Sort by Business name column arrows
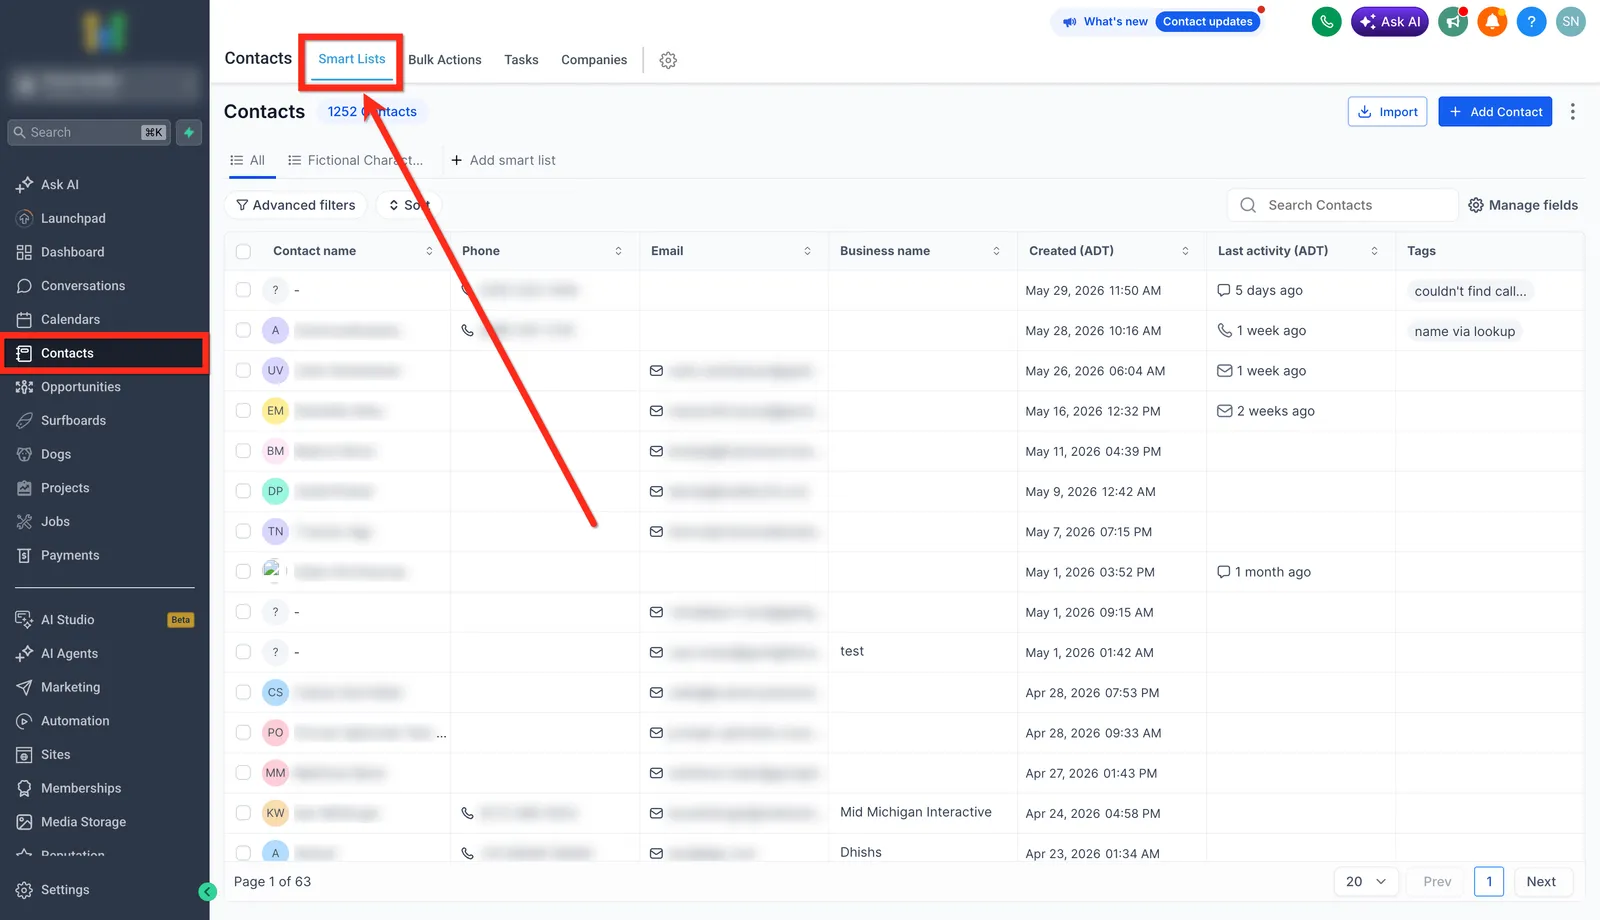 pos(996,251)
